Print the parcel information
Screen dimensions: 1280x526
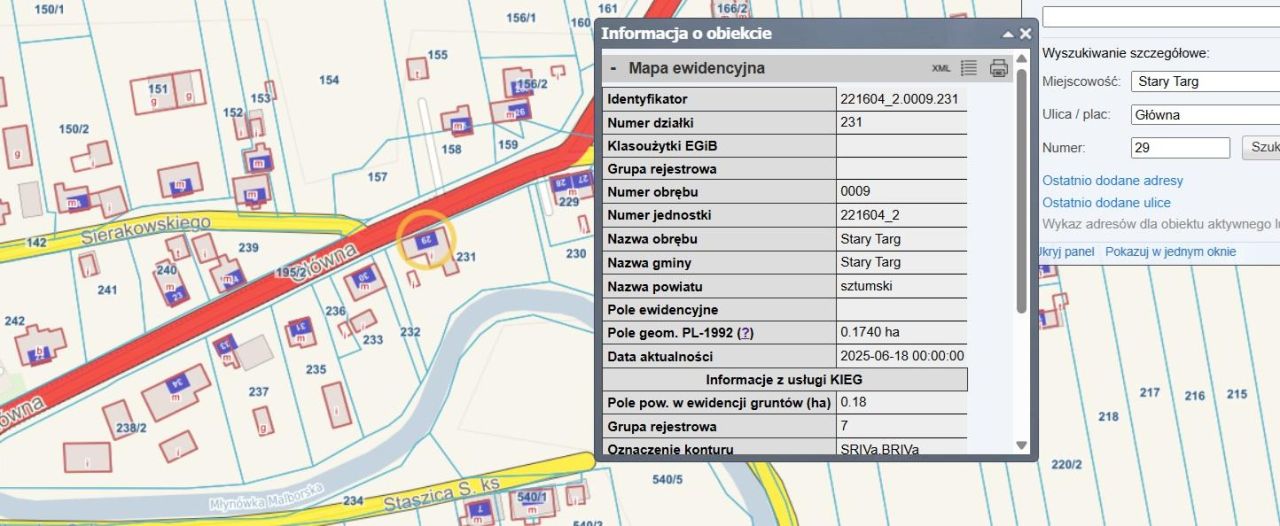[x=998, y=68]
